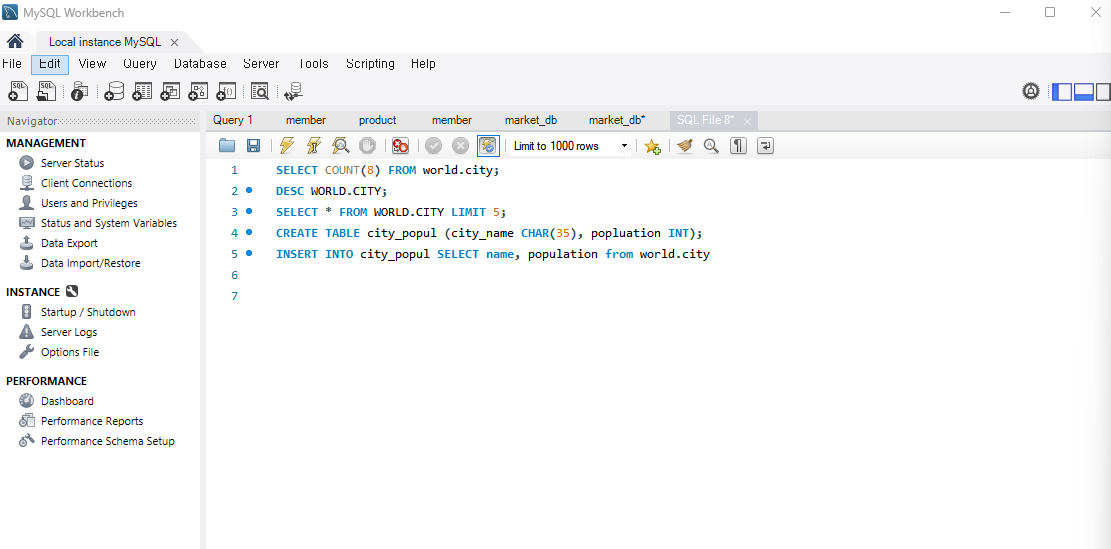Open Workbench preferences gear icon
Viewport: 1111px width, 549px height.
(x=1030, y=91)
